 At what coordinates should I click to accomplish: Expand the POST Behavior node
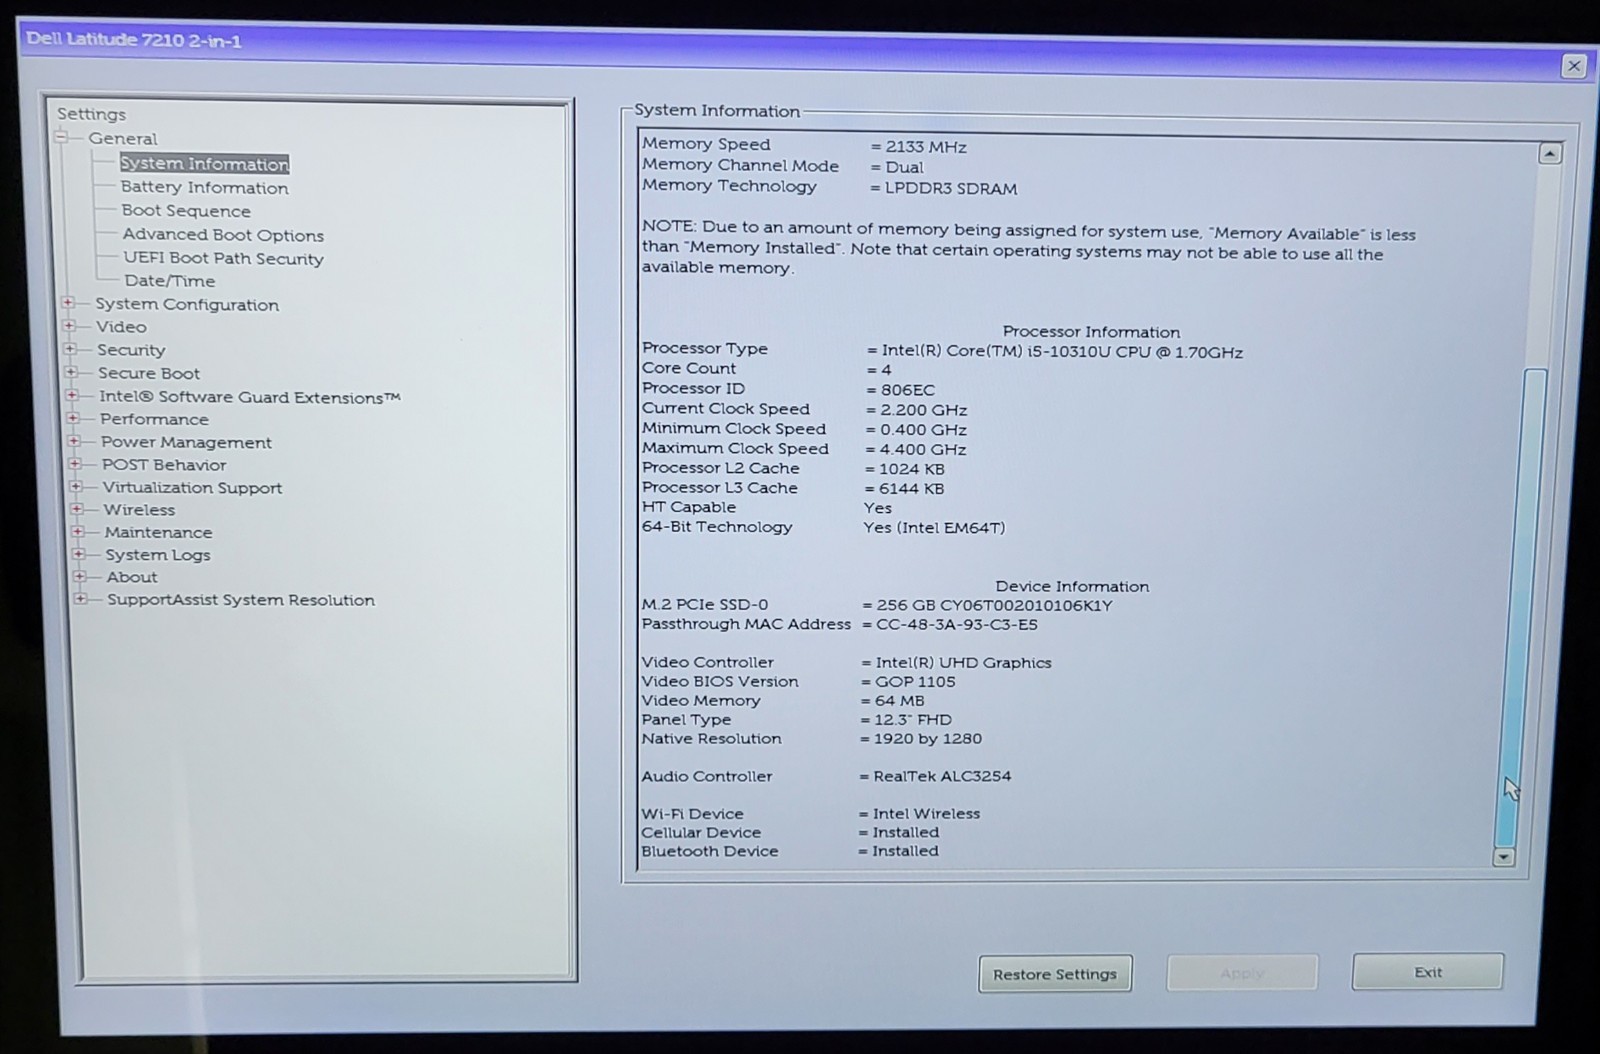click(x=75, y=464)
